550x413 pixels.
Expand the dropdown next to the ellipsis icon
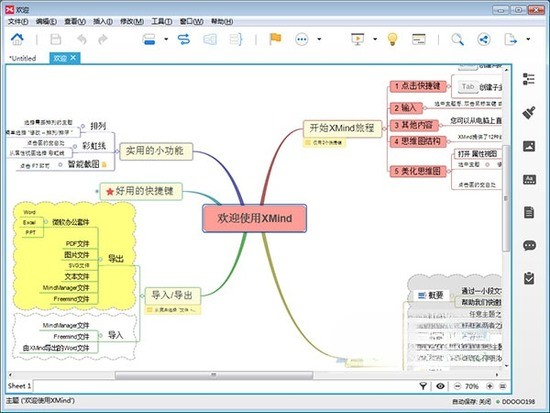[319, 39]
